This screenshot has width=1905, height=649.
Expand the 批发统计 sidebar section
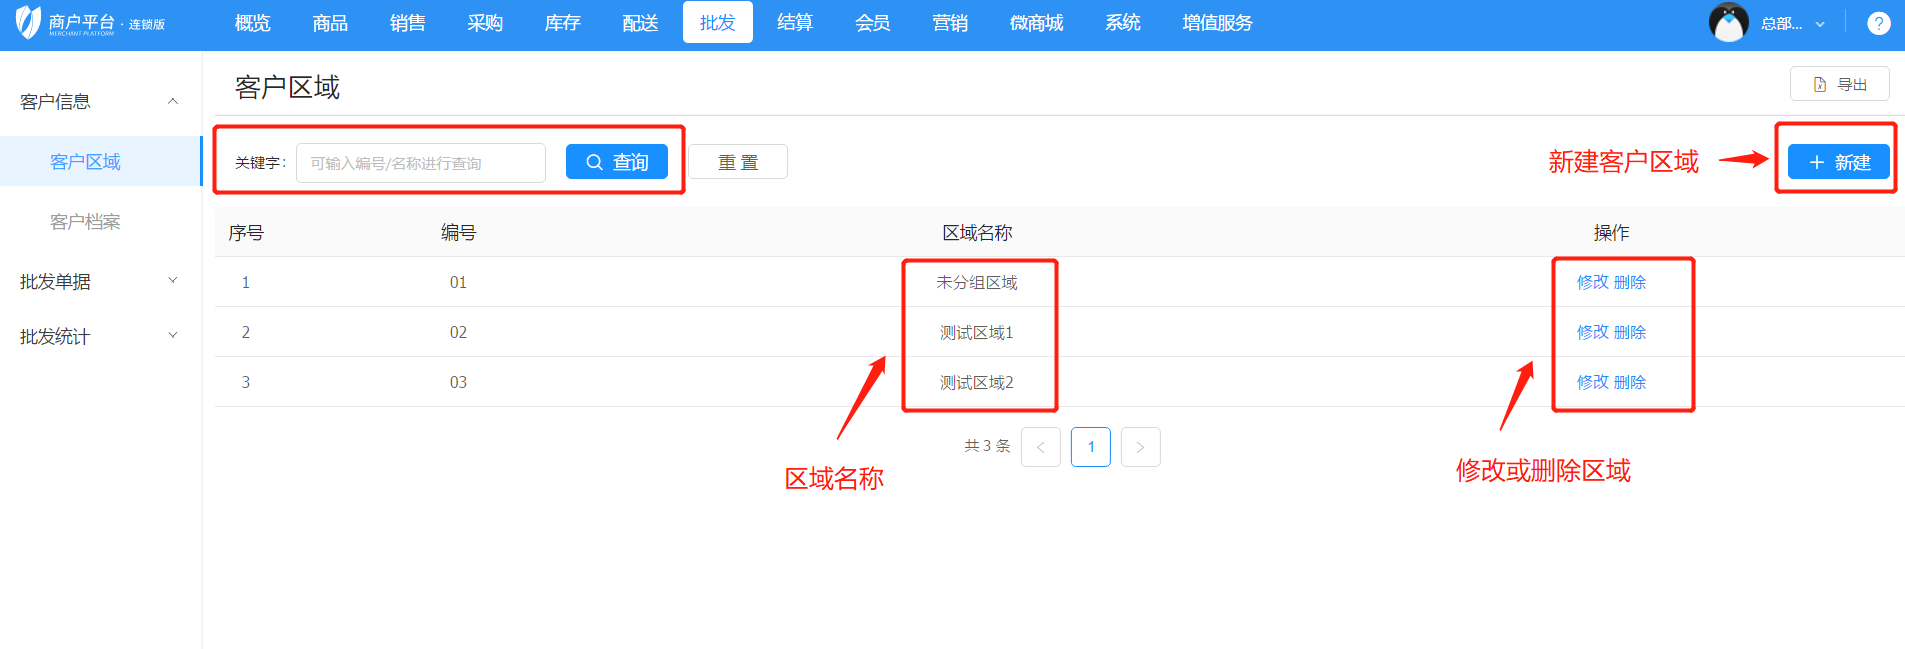point(173,336)
